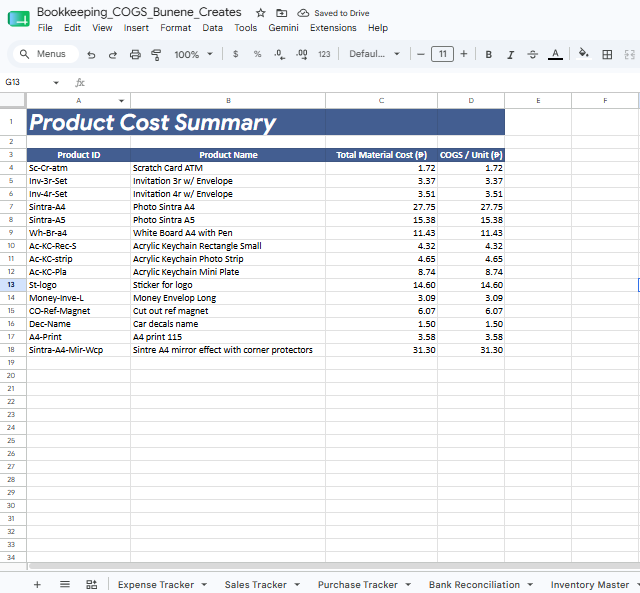This screenshot has height=593, width=640.
Task: Click the Convert to table icon at bottom
Action: [91, 584]
